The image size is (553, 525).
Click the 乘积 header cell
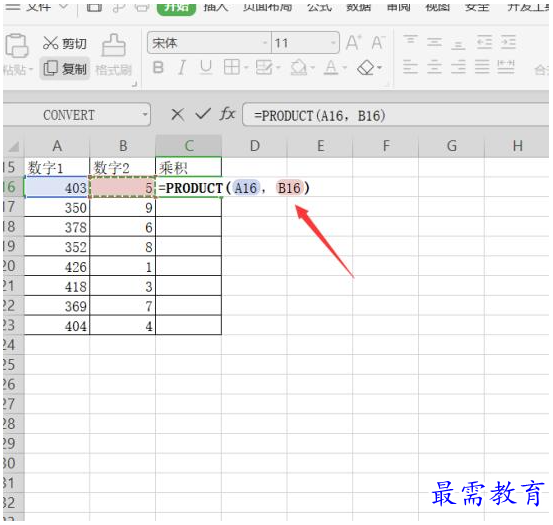coord(189,167)
